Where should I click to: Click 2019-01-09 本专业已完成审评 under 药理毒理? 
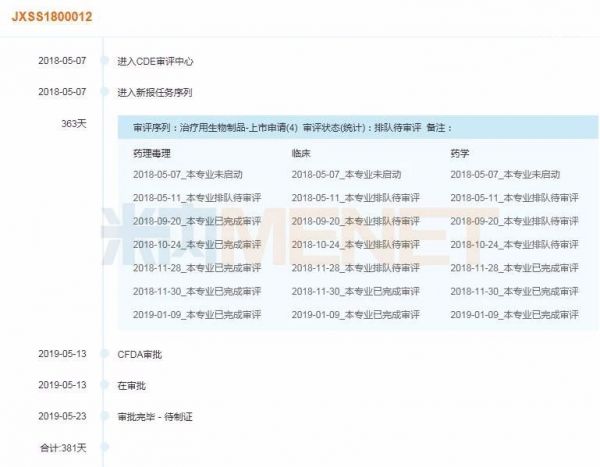[x=197, y=314]
